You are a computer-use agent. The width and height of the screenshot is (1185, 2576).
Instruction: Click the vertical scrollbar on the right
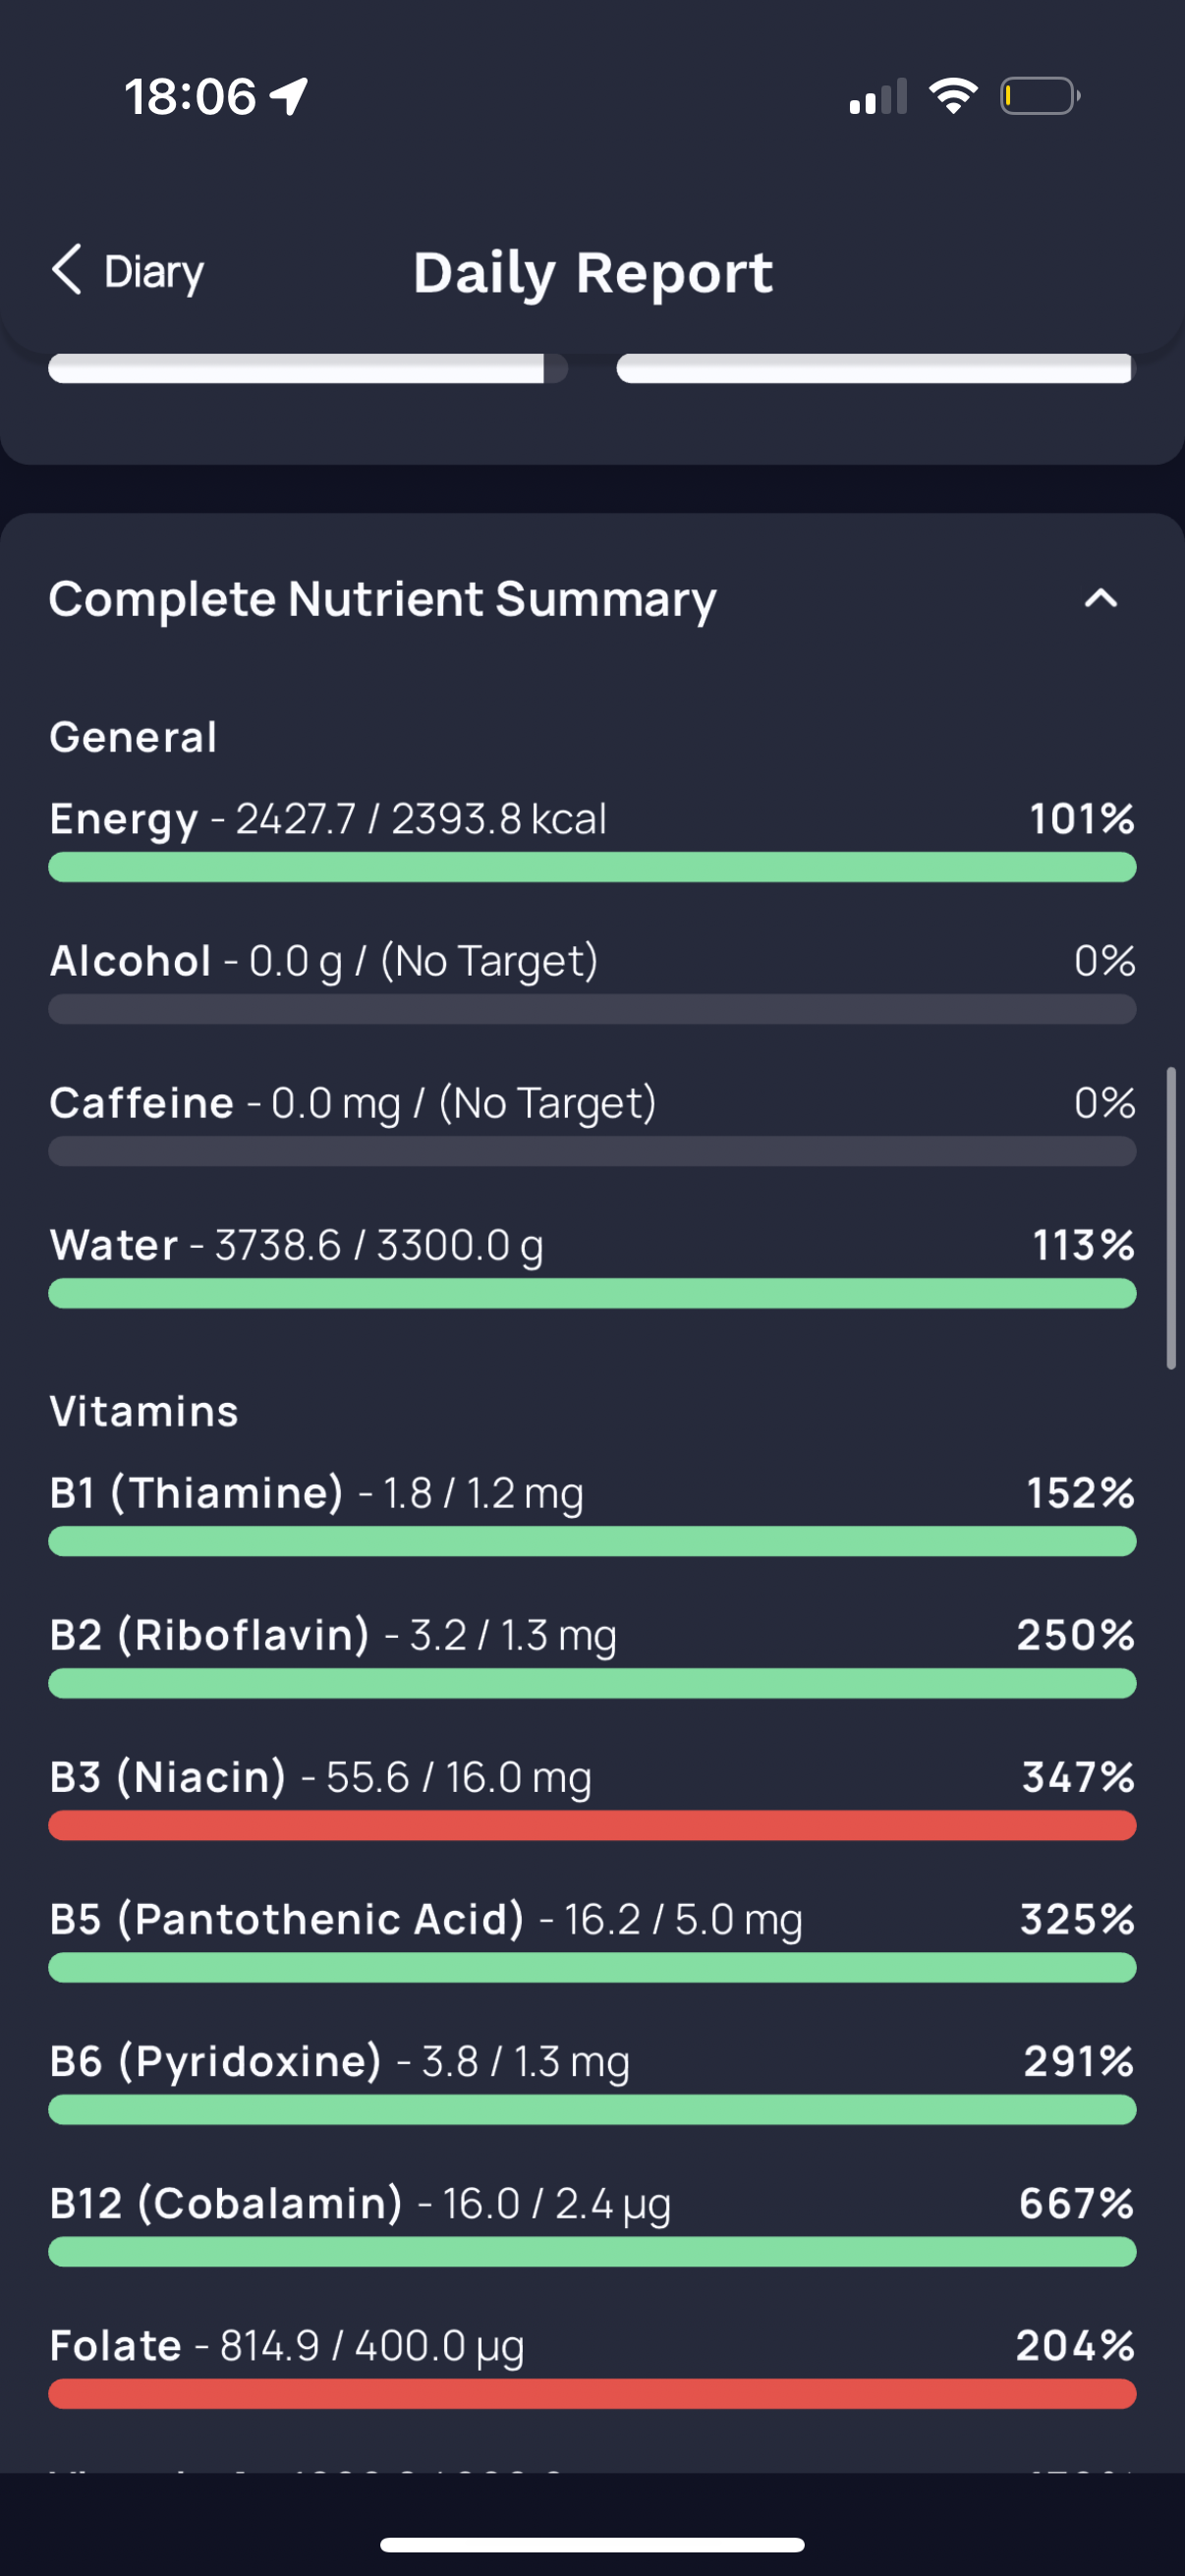1170,1218
